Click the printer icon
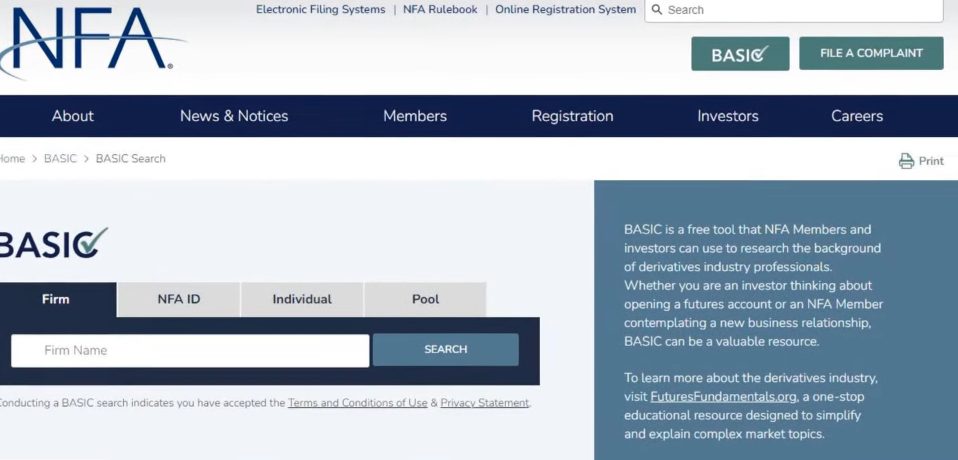 (x=906, y=161)
